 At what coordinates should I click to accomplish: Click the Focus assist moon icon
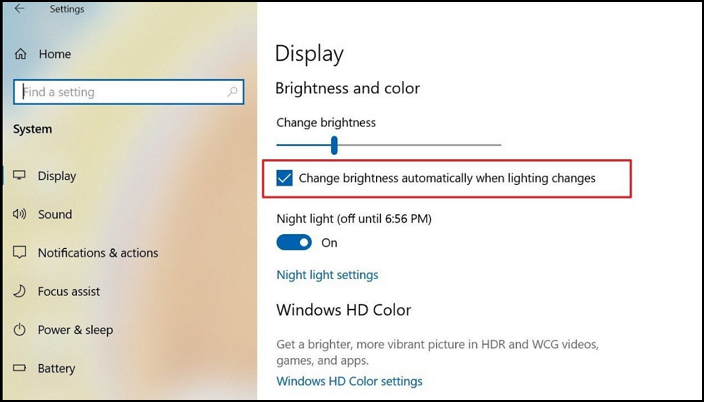[x=19, y=291]
